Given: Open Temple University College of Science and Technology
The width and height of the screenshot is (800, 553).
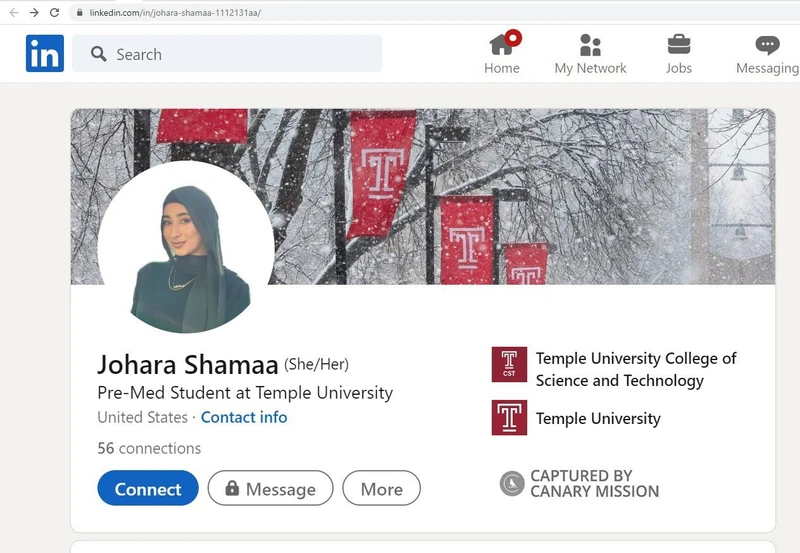Looking at the screenshot, I should tap(636, 369).
